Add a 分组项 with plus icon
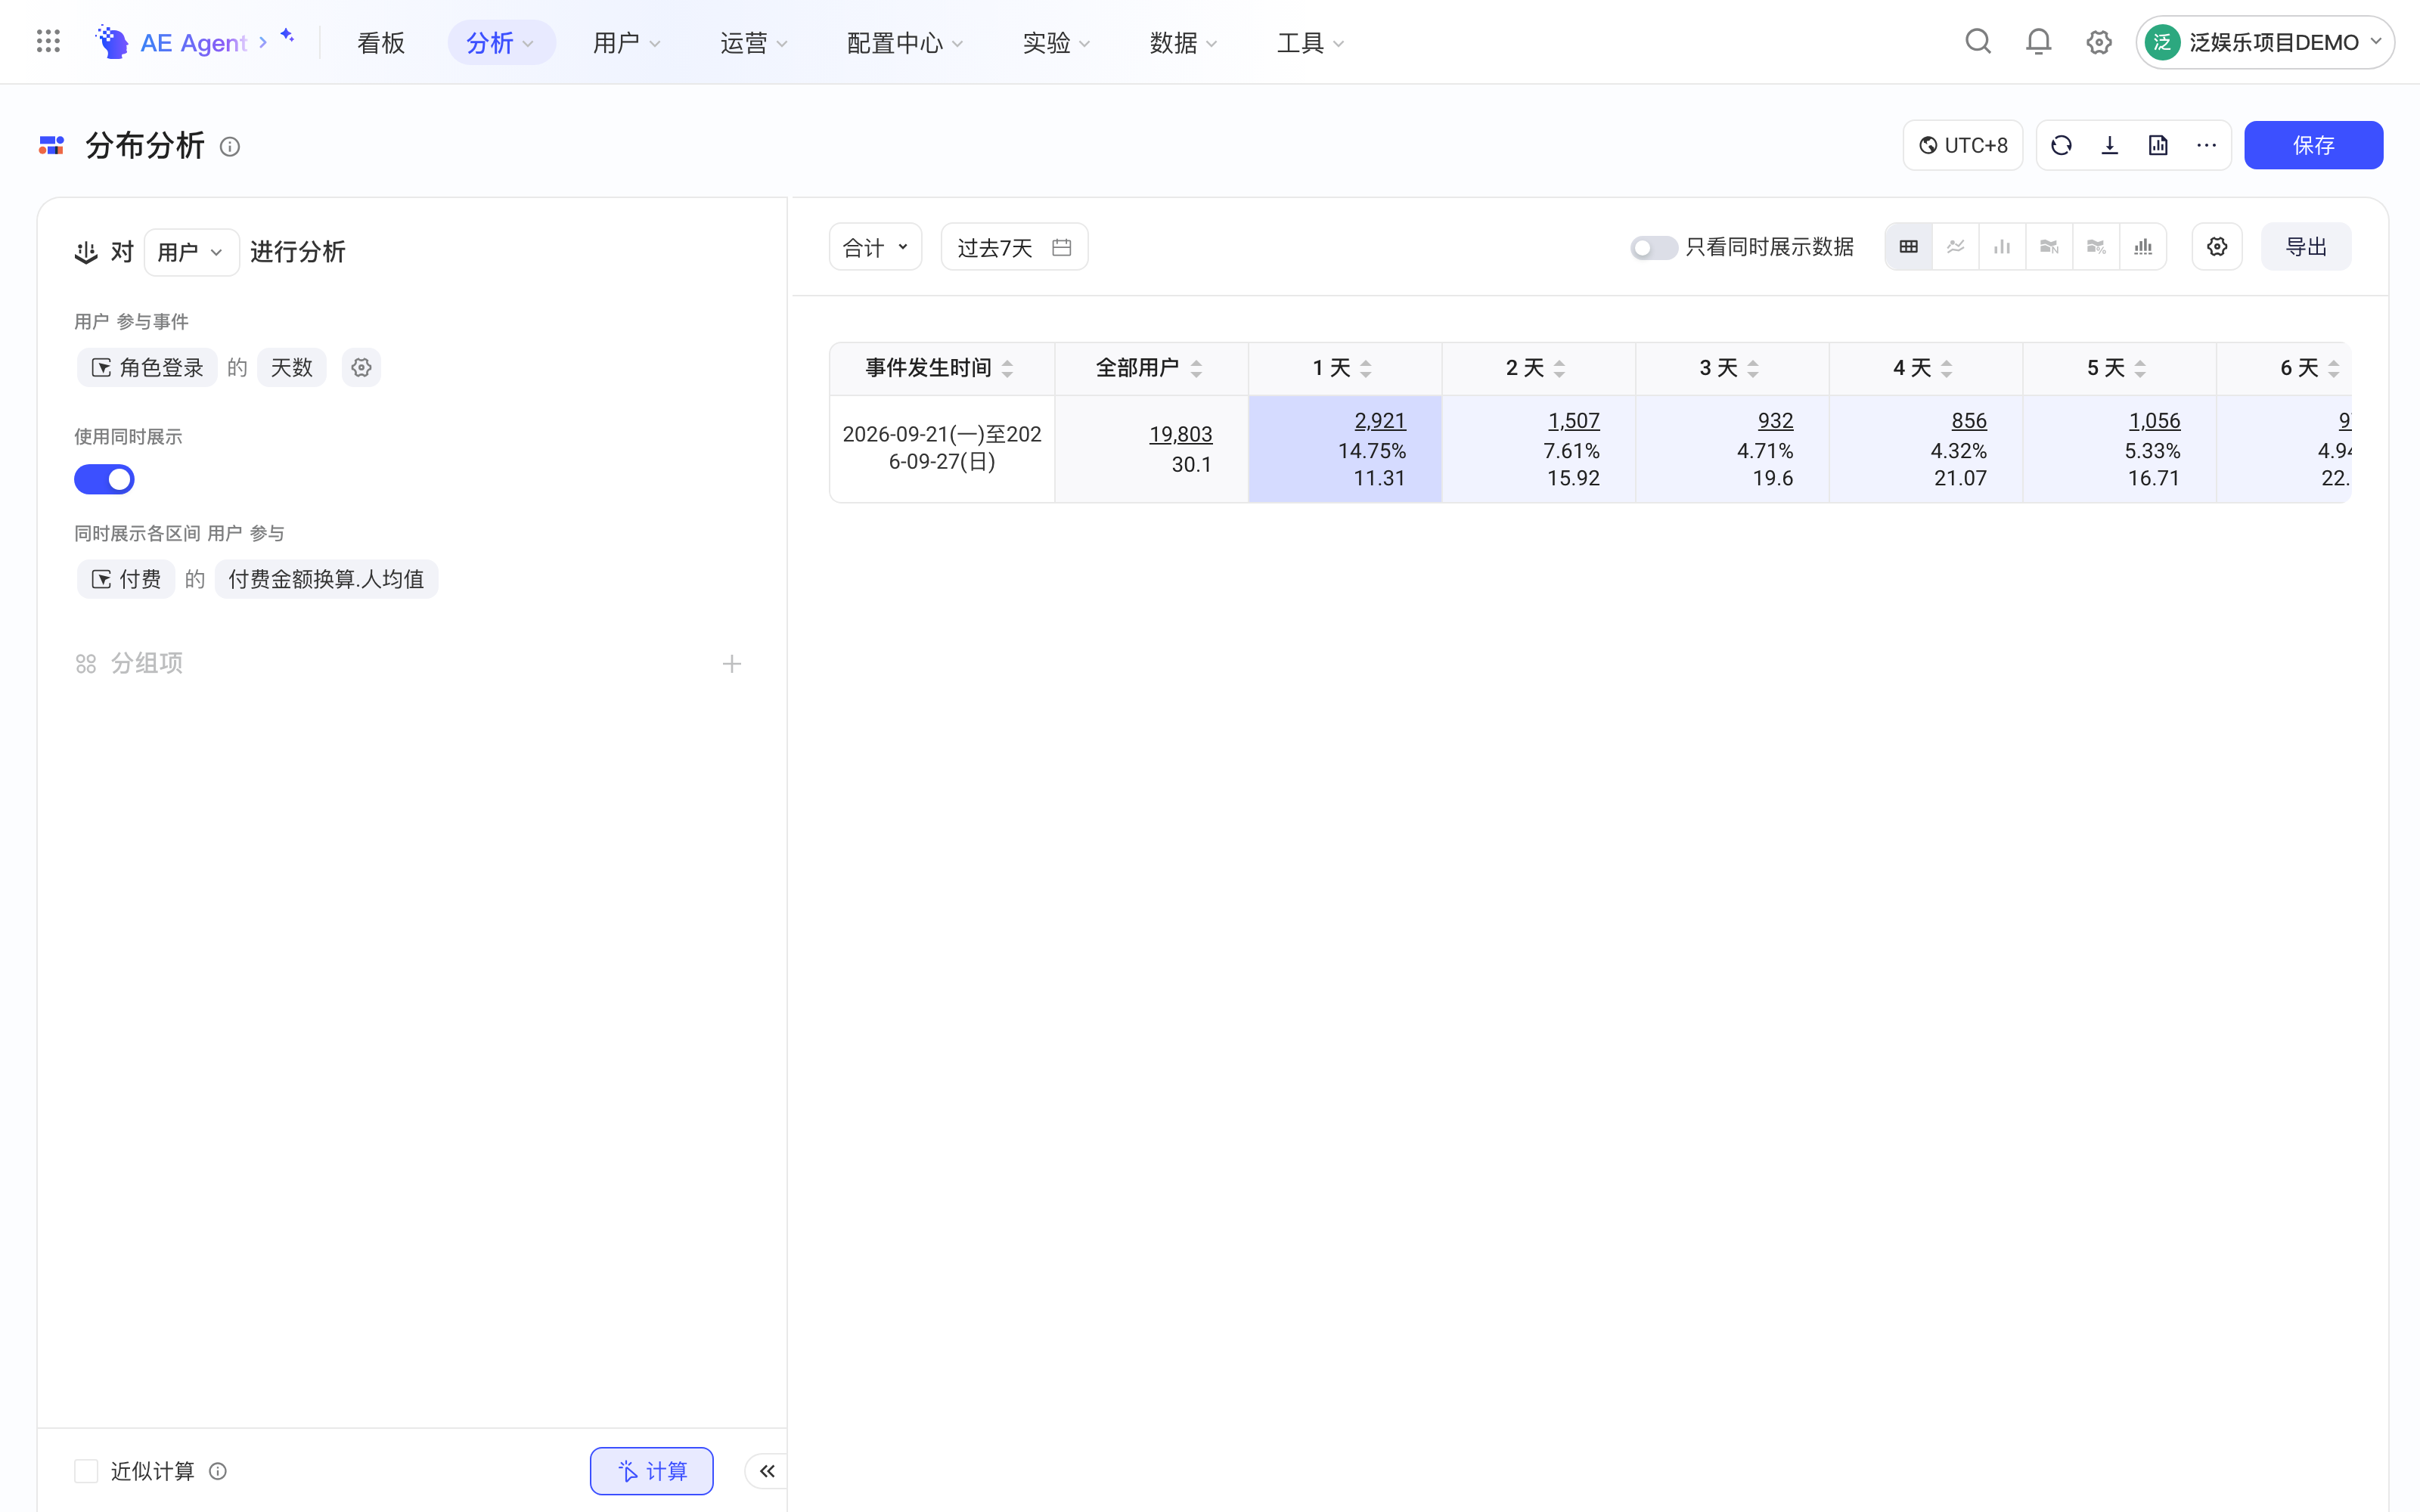 coord(732,664)
